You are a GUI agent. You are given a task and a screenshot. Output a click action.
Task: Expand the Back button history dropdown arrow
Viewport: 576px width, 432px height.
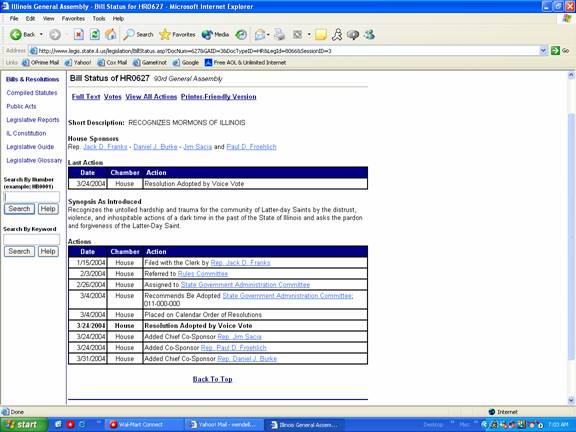point(41,35)
